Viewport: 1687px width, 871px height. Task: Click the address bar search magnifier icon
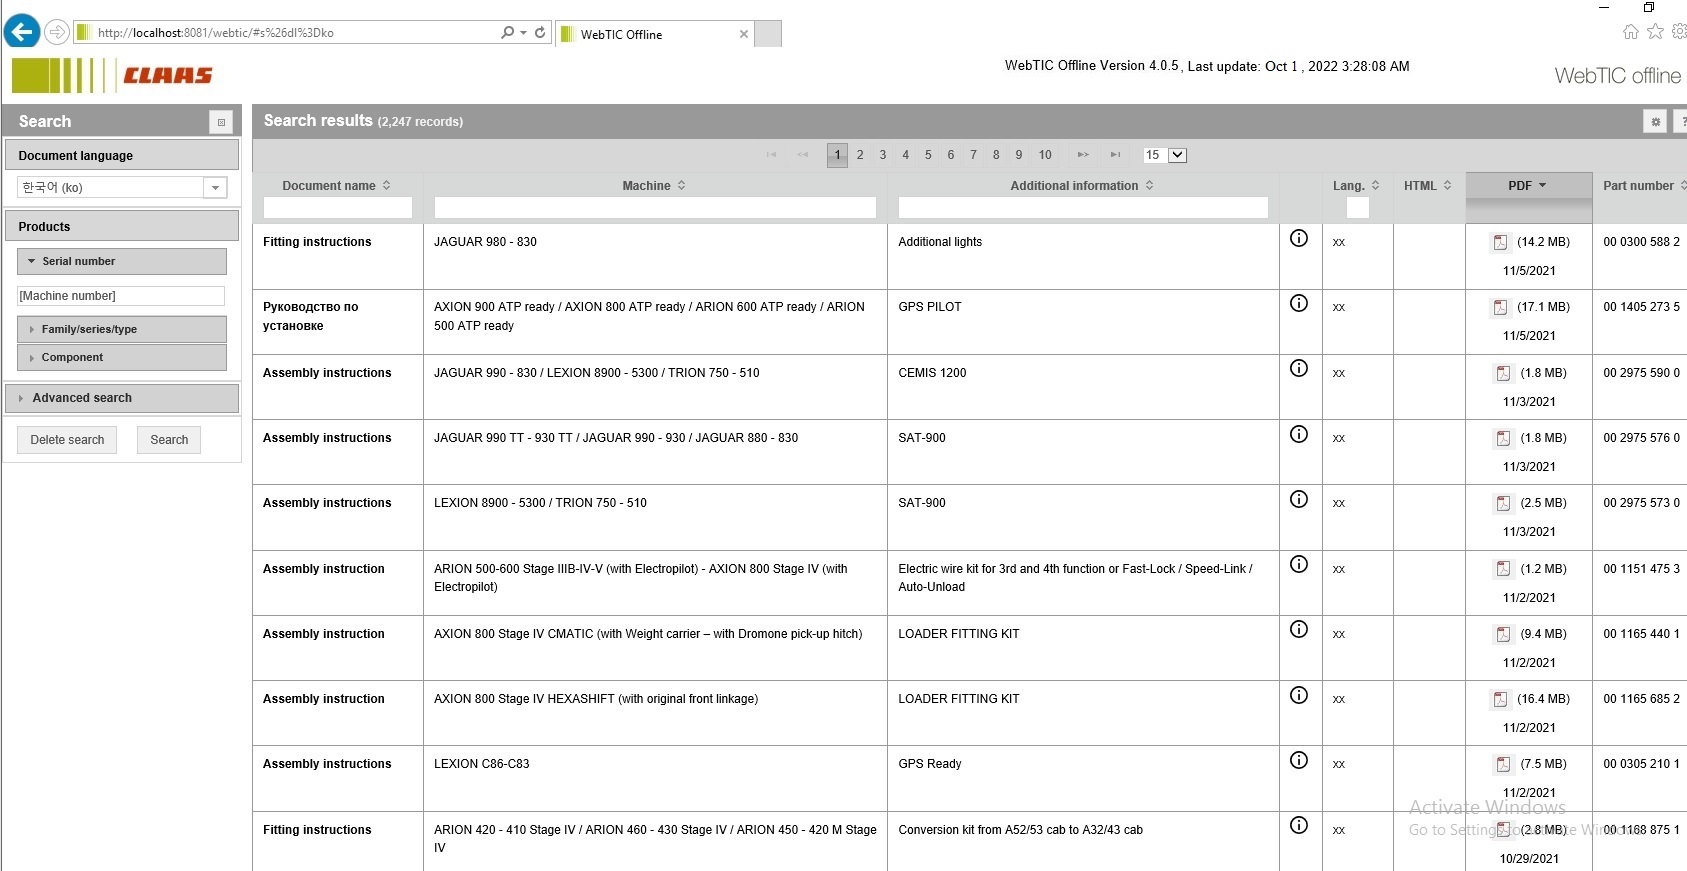tap(508, 33)
